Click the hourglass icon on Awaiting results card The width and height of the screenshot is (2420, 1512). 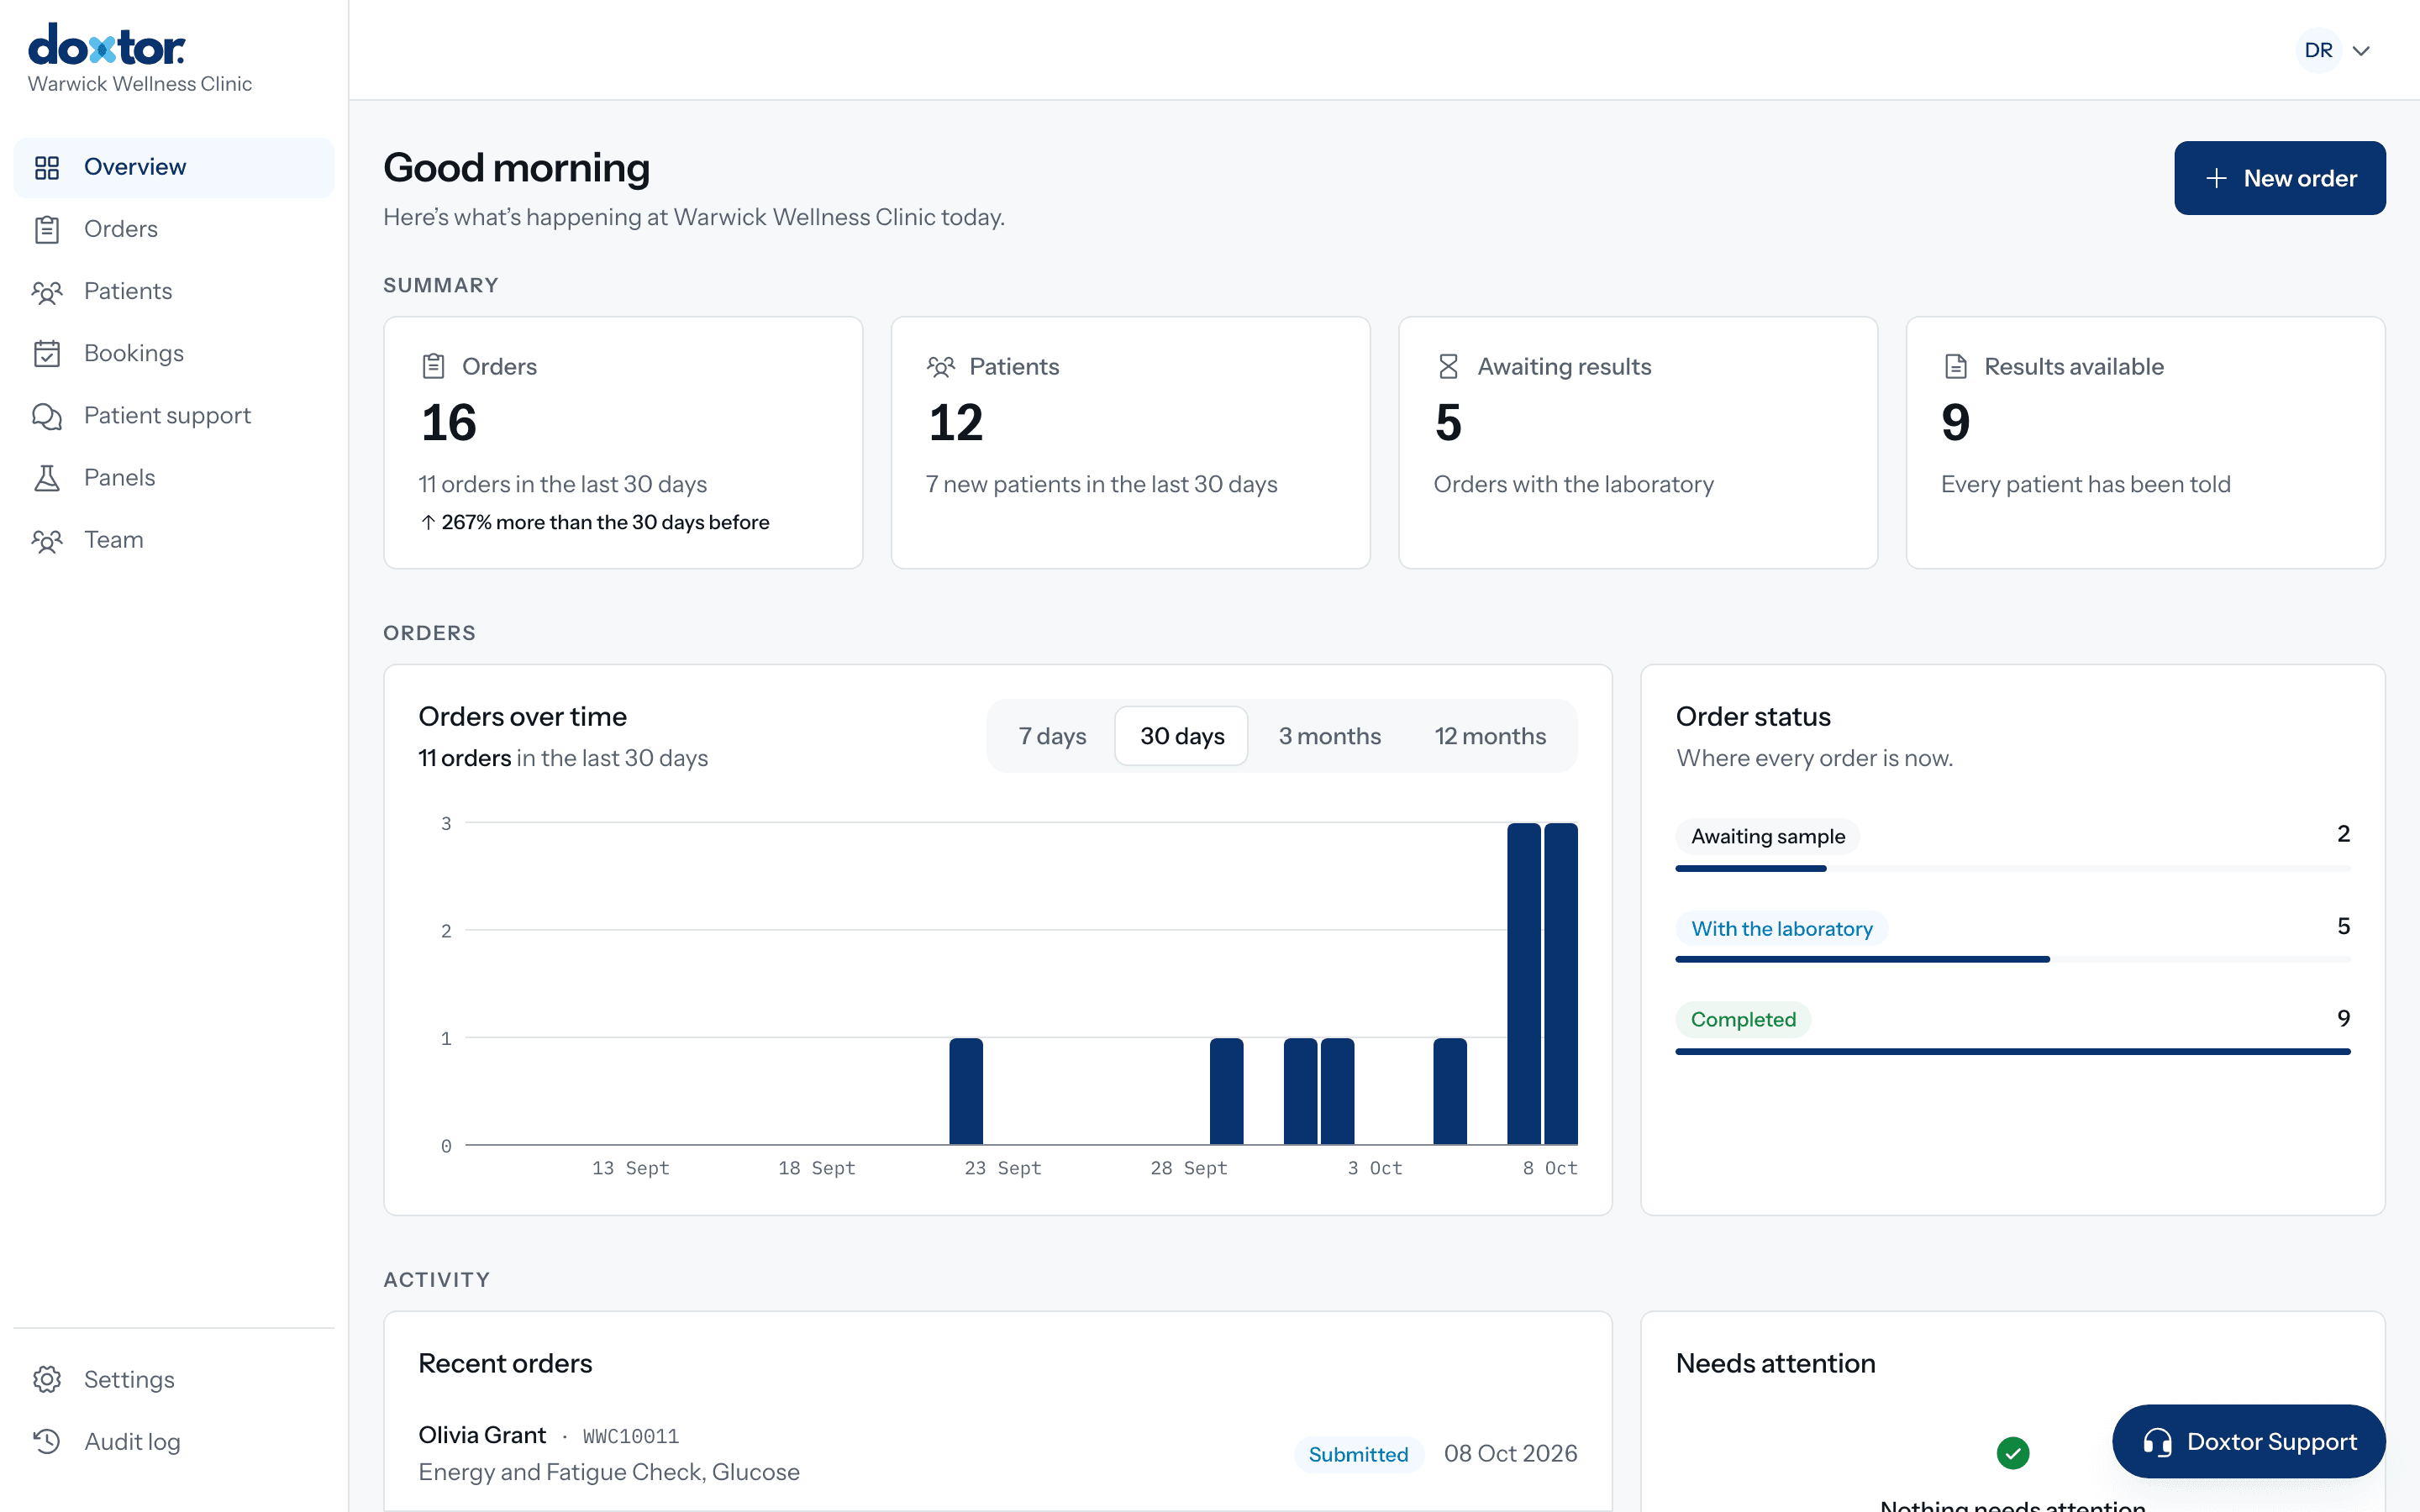(x=1448, y=366)
